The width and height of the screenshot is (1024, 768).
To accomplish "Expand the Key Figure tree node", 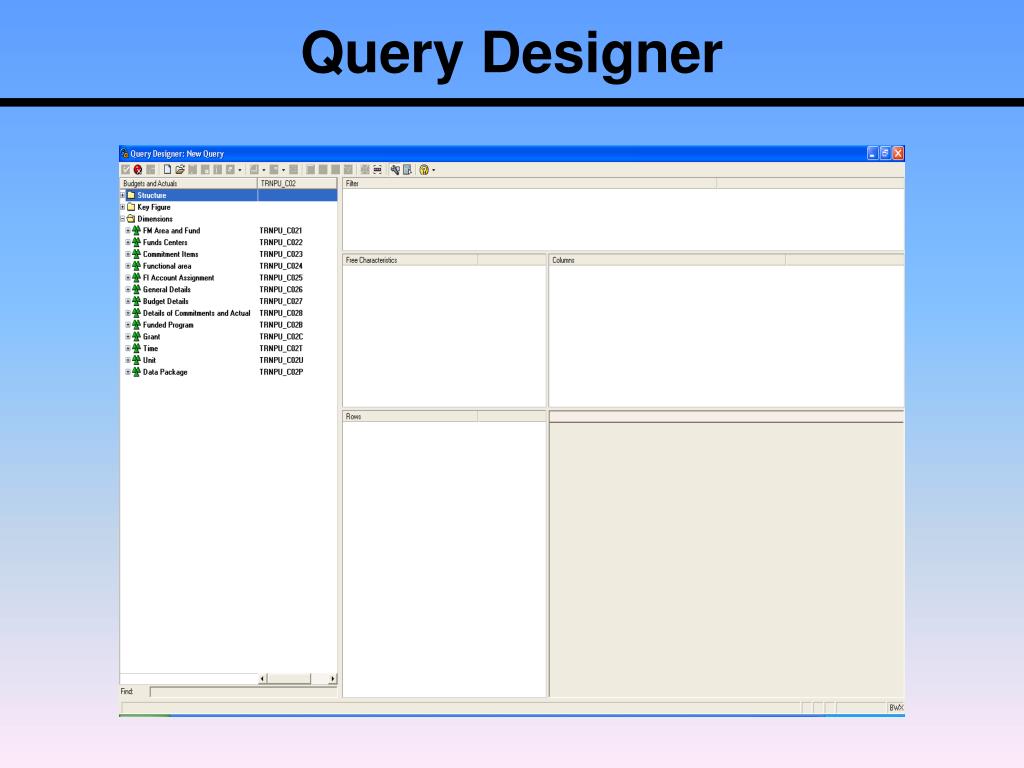I will 122,207.
